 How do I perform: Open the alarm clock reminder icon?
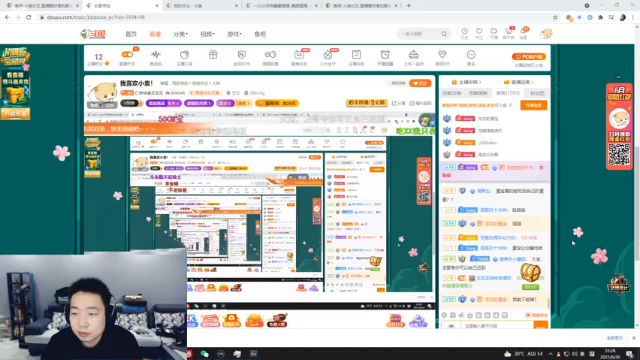coord(385,54)
